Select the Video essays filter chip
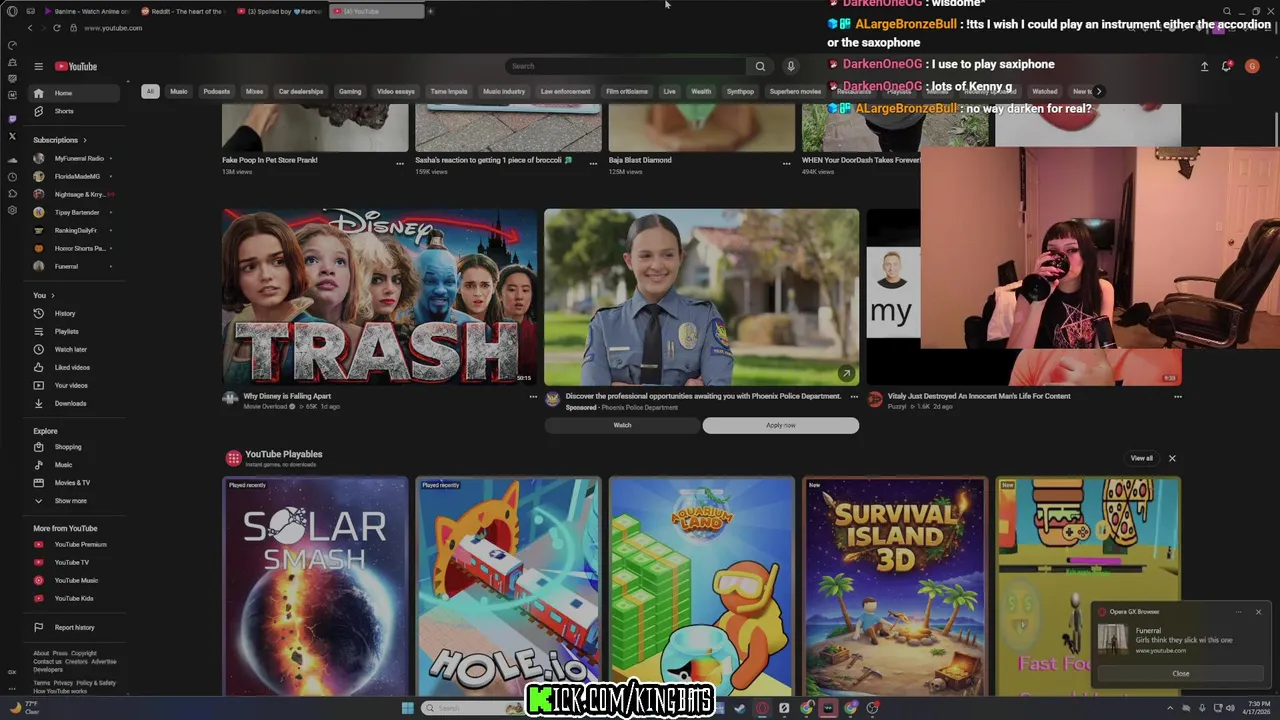Screen dimensions: 1280x720 click(396, 91)
